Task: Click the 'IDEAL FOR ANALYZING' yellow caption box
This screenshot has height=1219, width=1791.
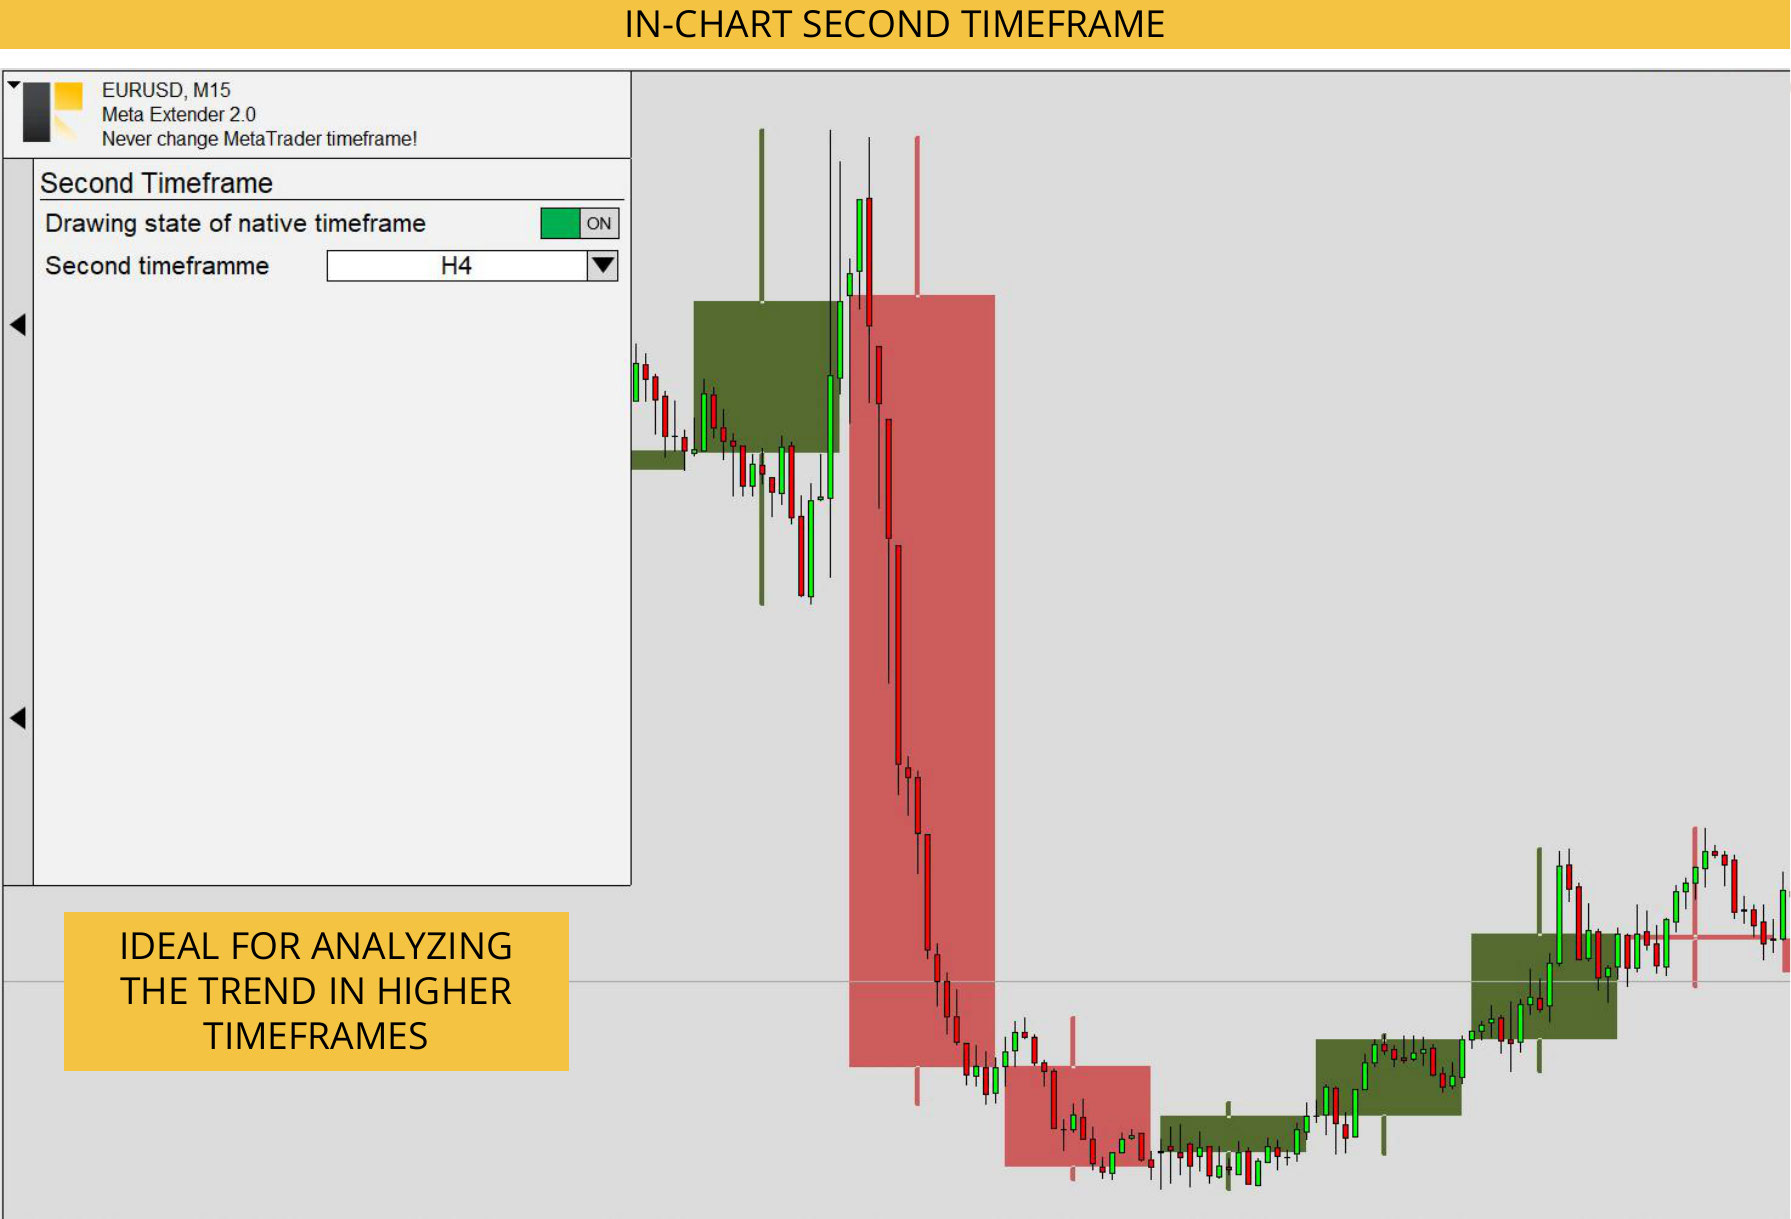Action: click(316, 991)
